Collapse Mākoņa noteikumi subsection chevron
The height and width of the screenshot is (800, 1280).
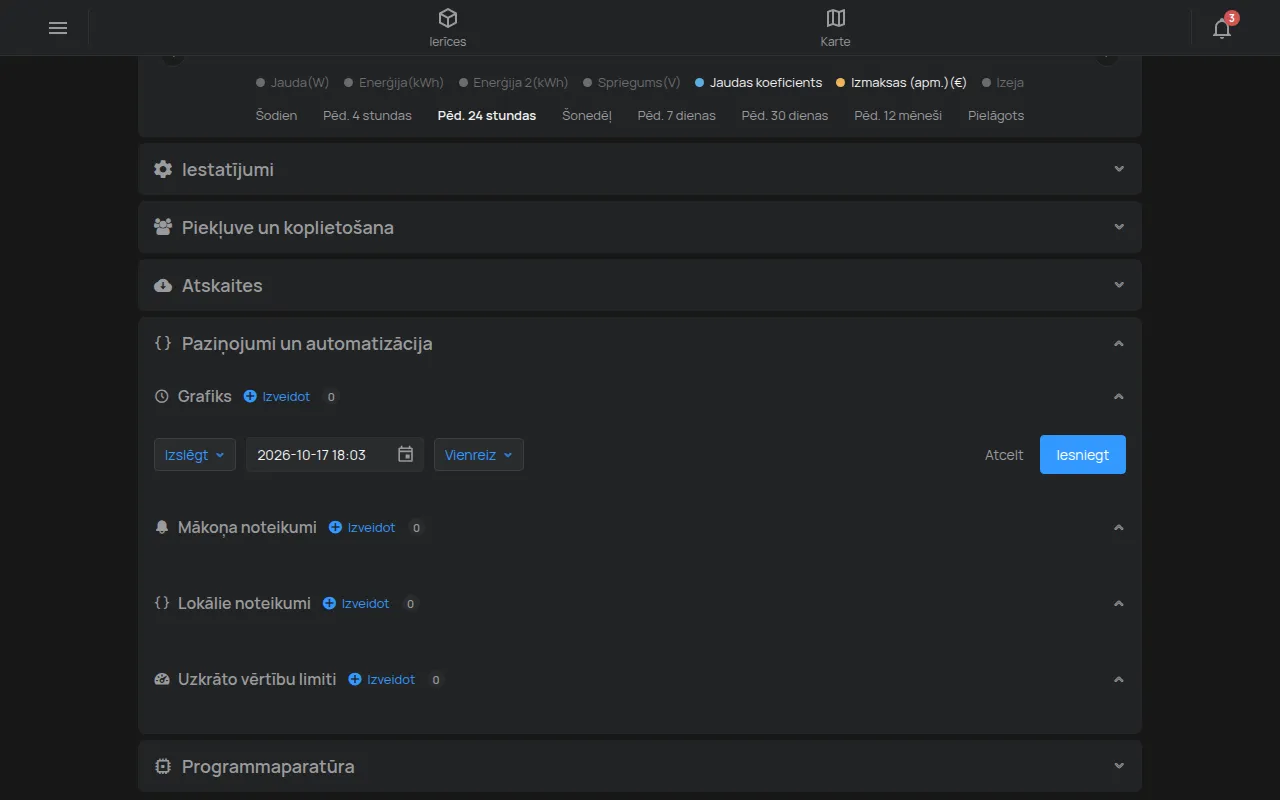tap(1119, 528)
